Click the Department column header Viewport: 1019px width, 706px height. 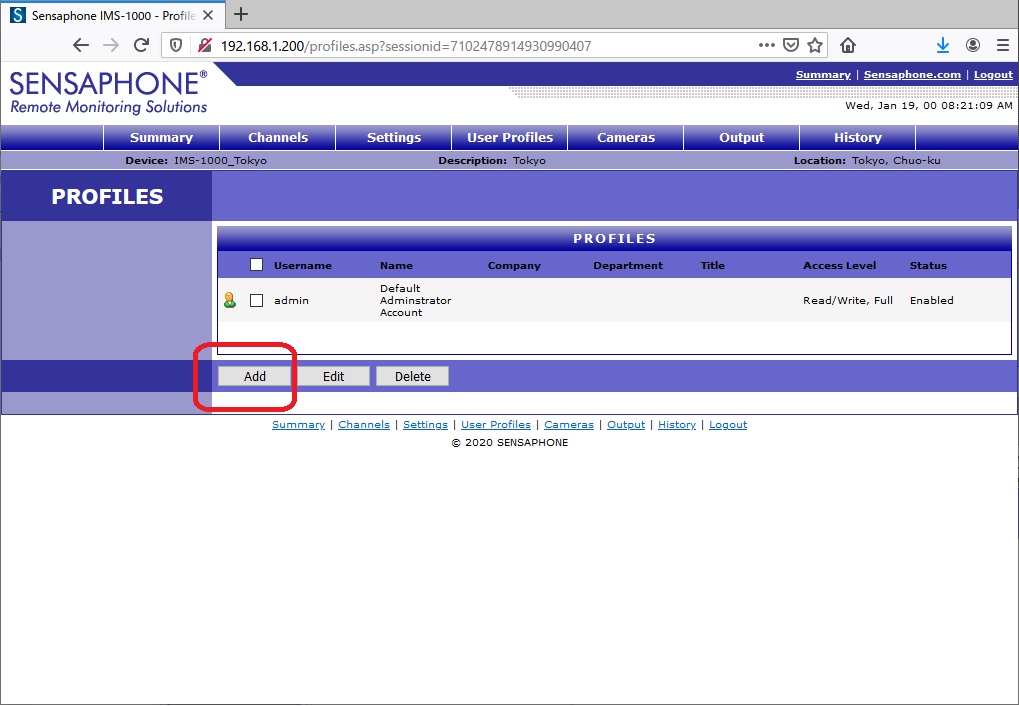[628, 265]
